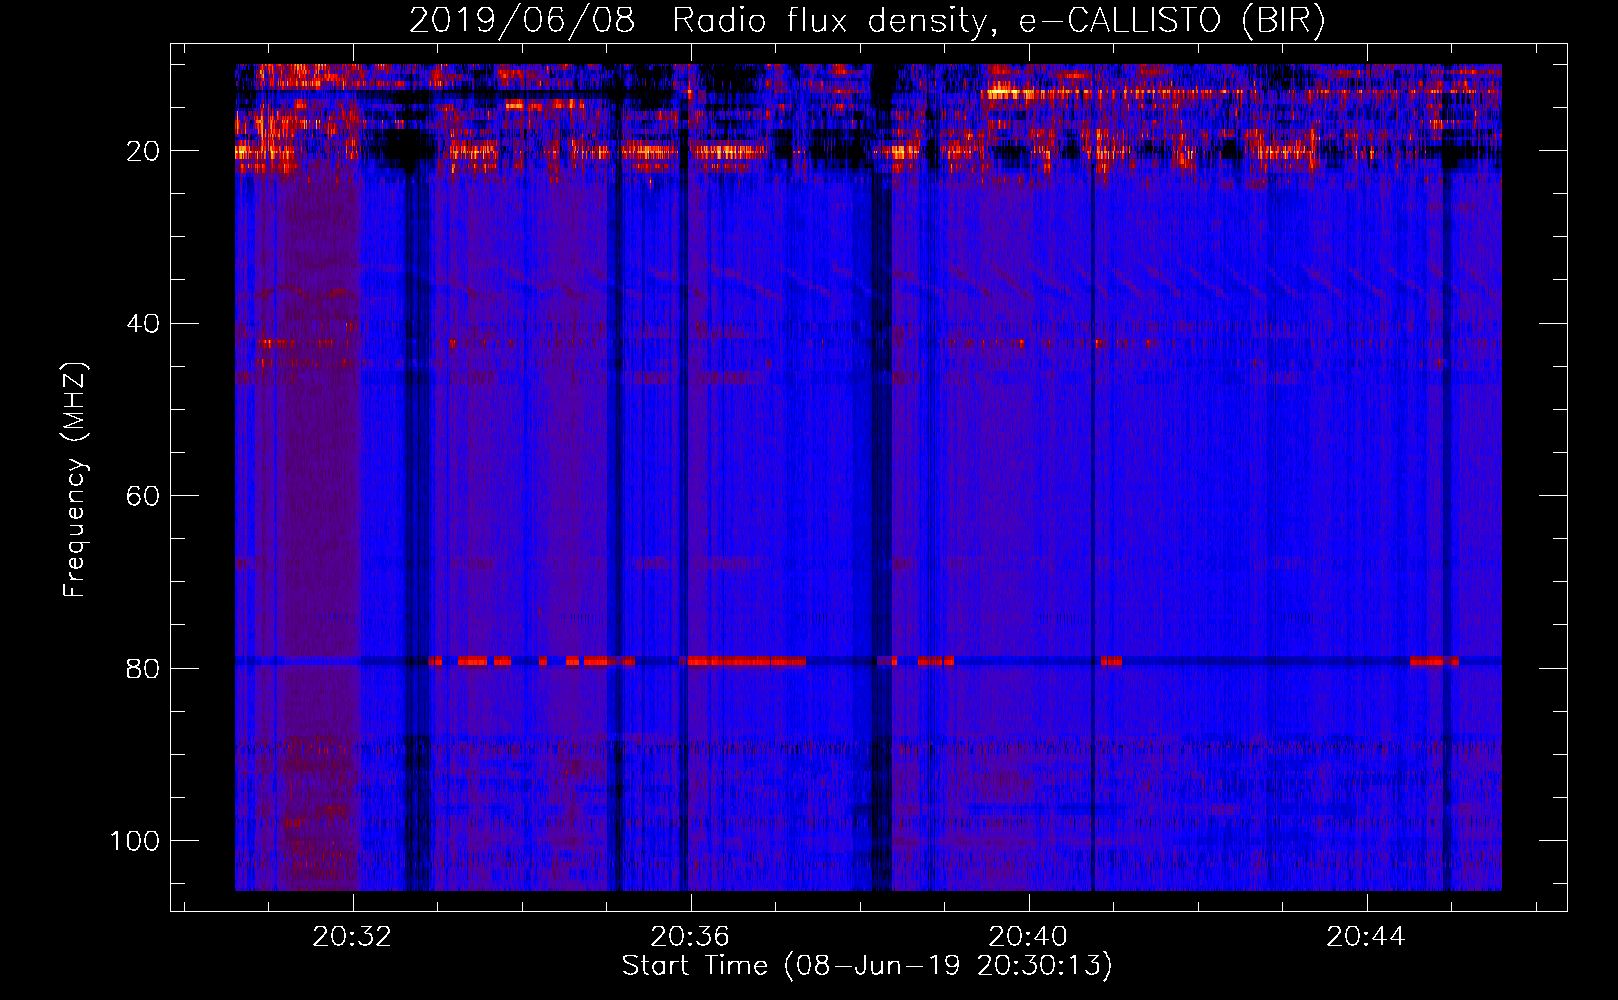The height and width of the screenshot is (1000, 1618).
Task: Select the 20:36 time tick label
Action: tap(690, 937)
